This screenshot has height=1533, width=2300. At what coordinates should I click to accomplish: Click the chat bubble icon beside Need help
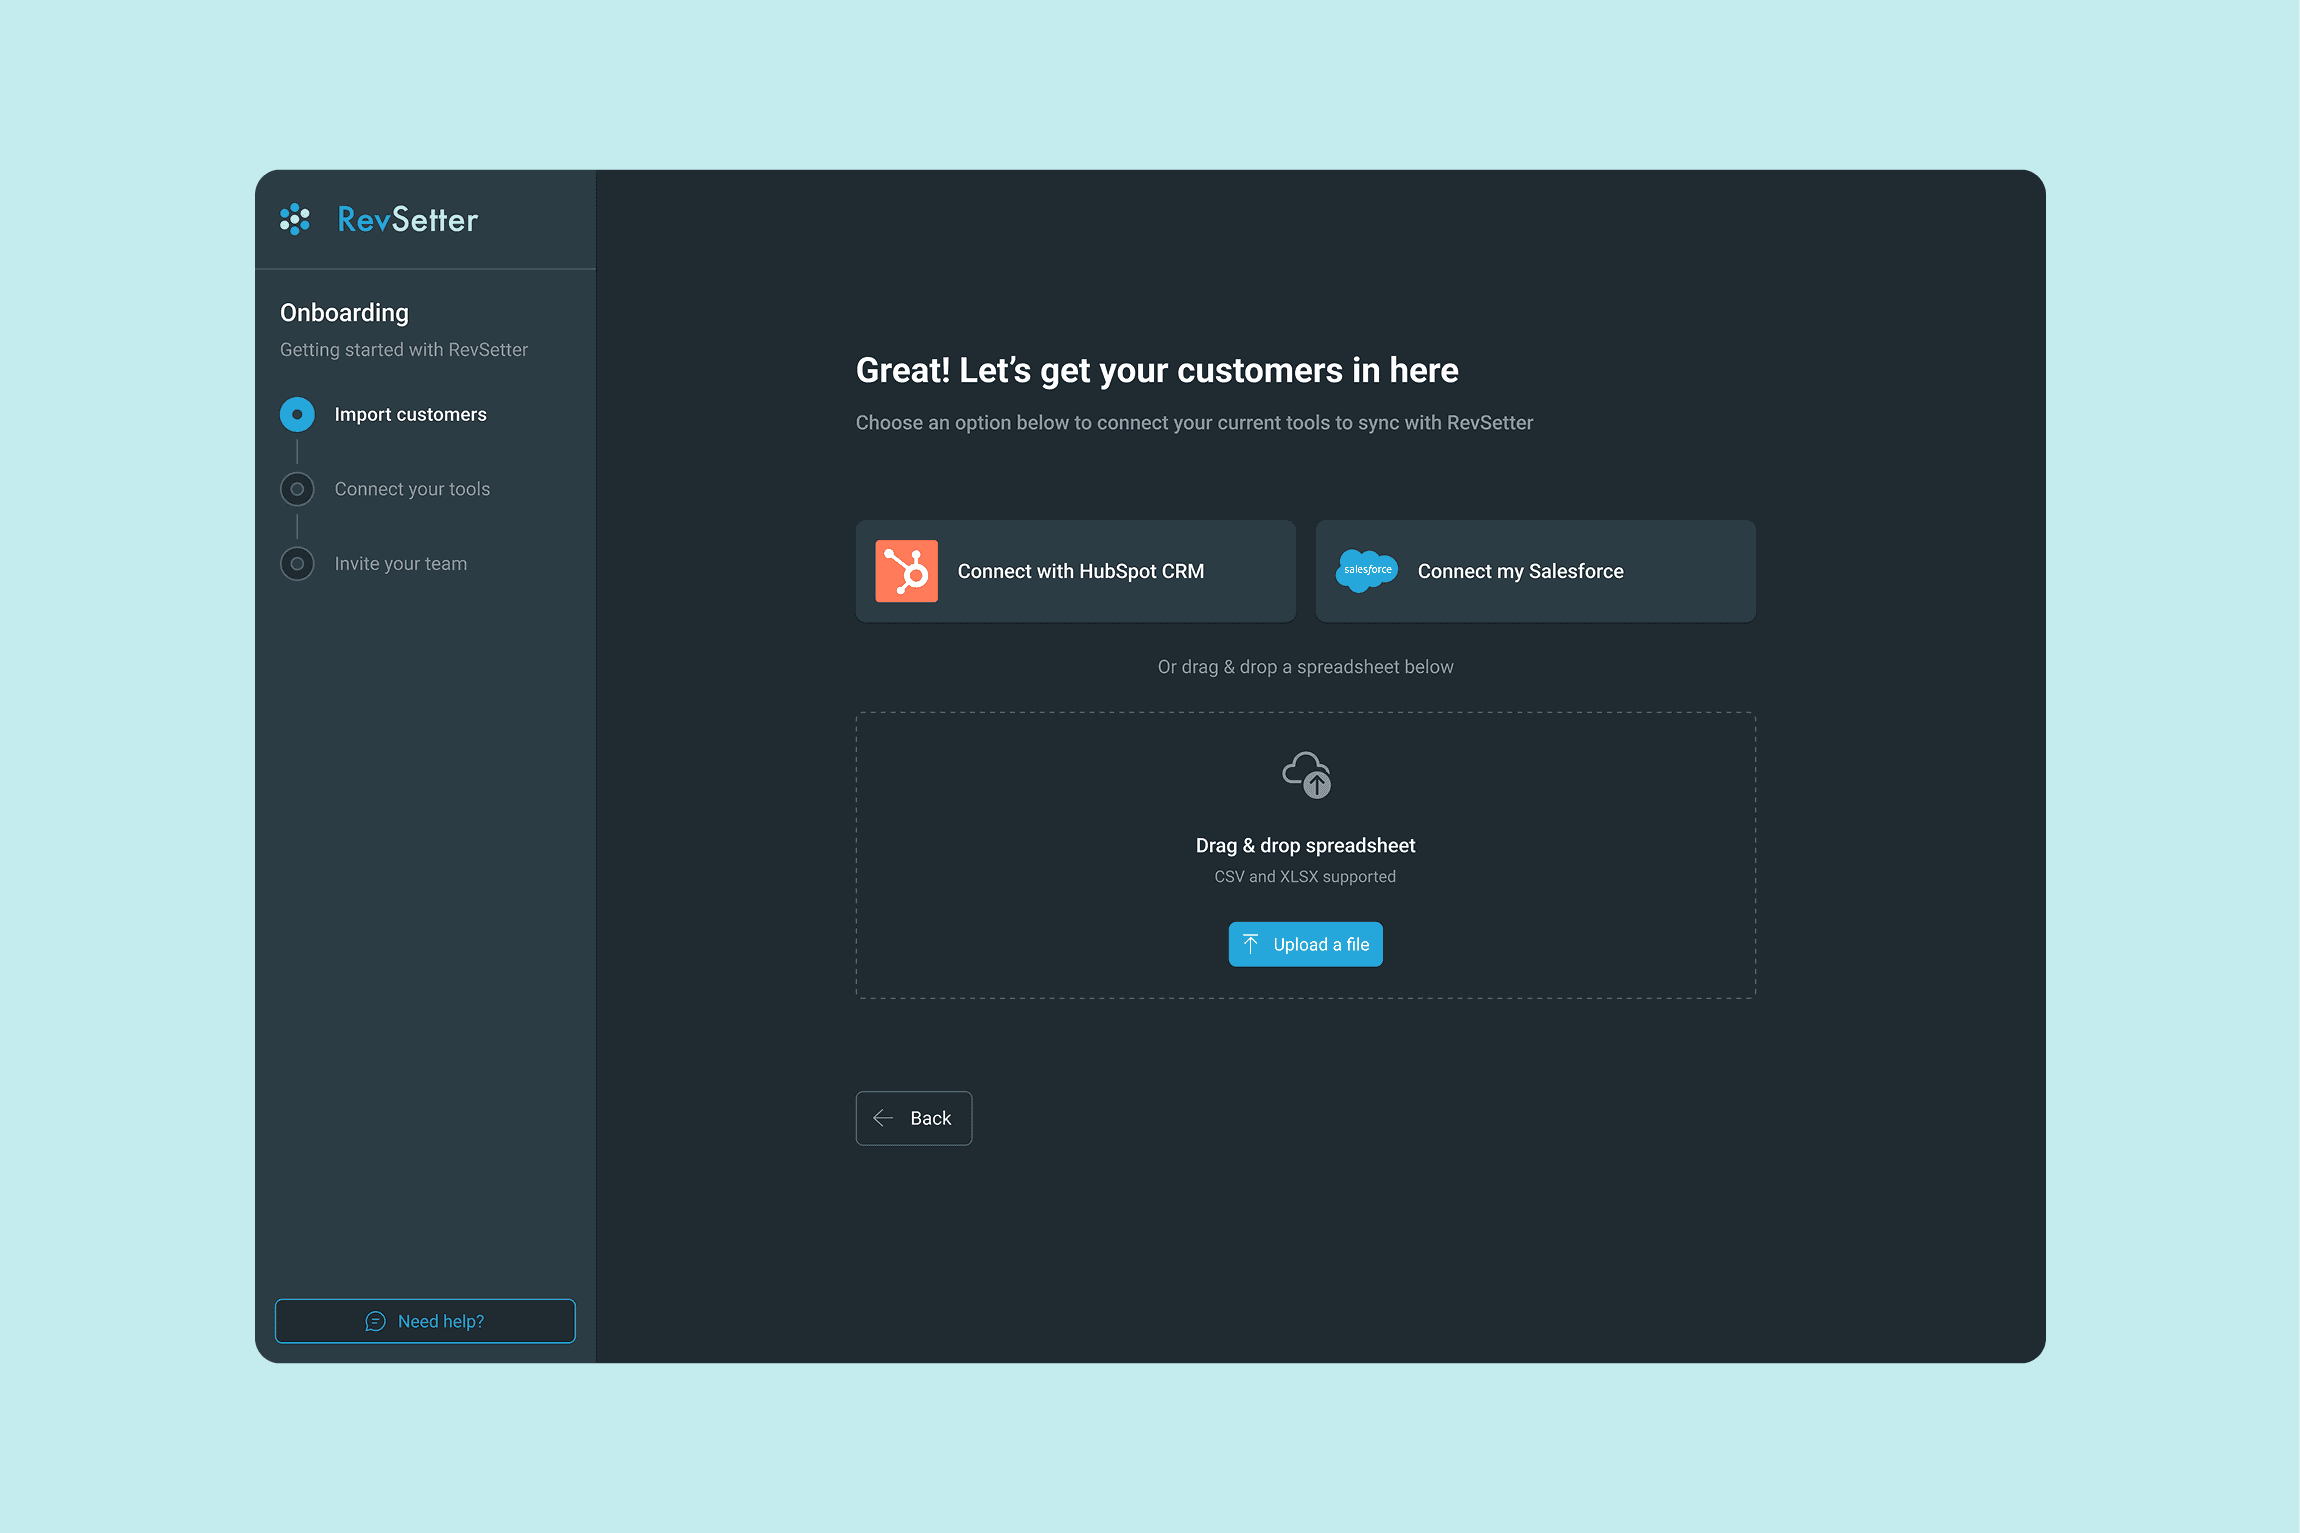pos(375,1321)
